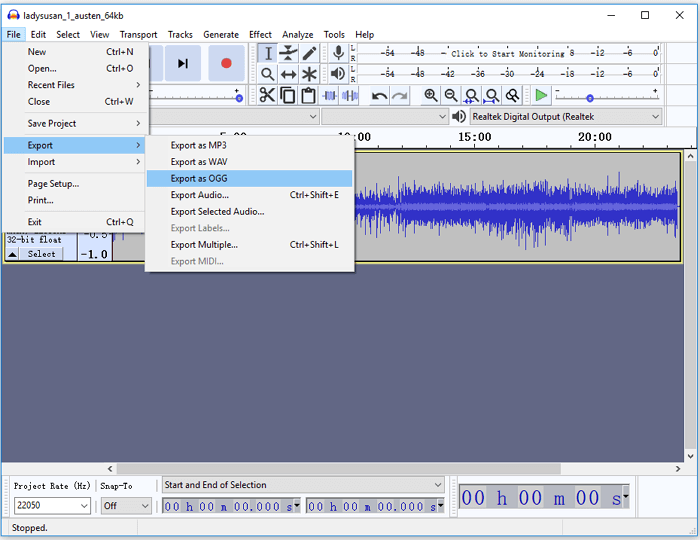Click the track Select button

tap(41, 254)
